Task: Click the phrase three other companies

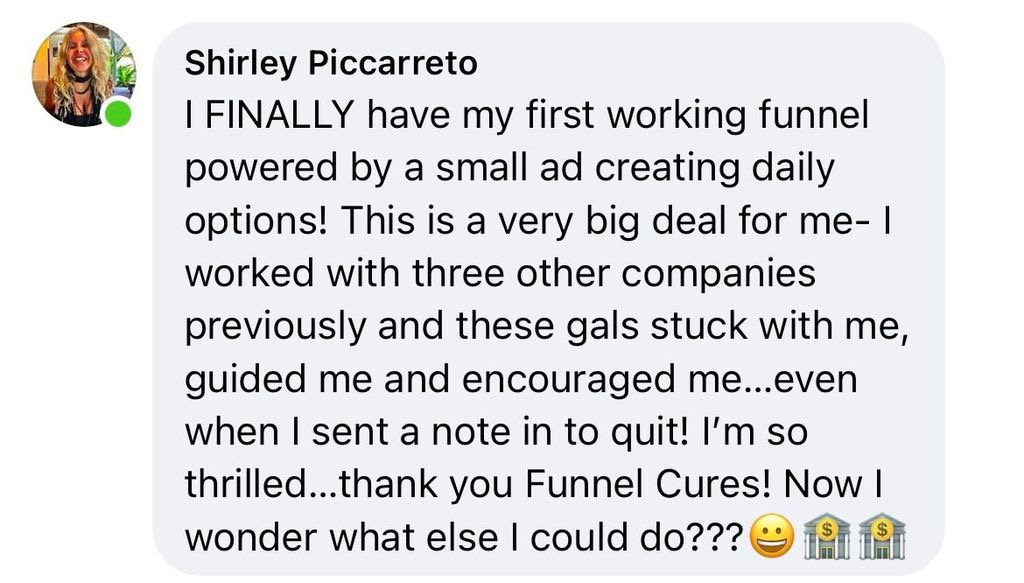Action: [613, 275]
